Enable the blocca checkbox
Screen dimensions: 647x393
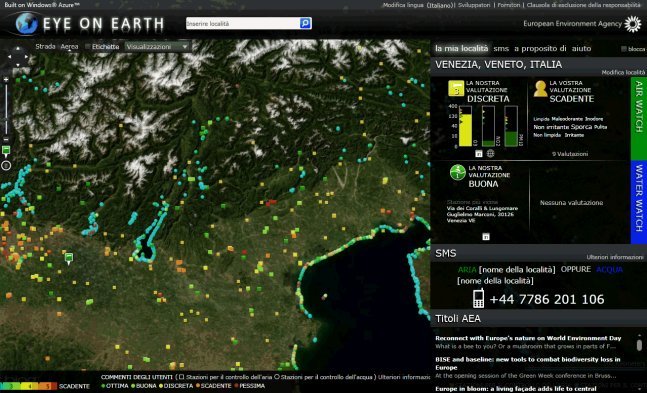coord(624,49)
